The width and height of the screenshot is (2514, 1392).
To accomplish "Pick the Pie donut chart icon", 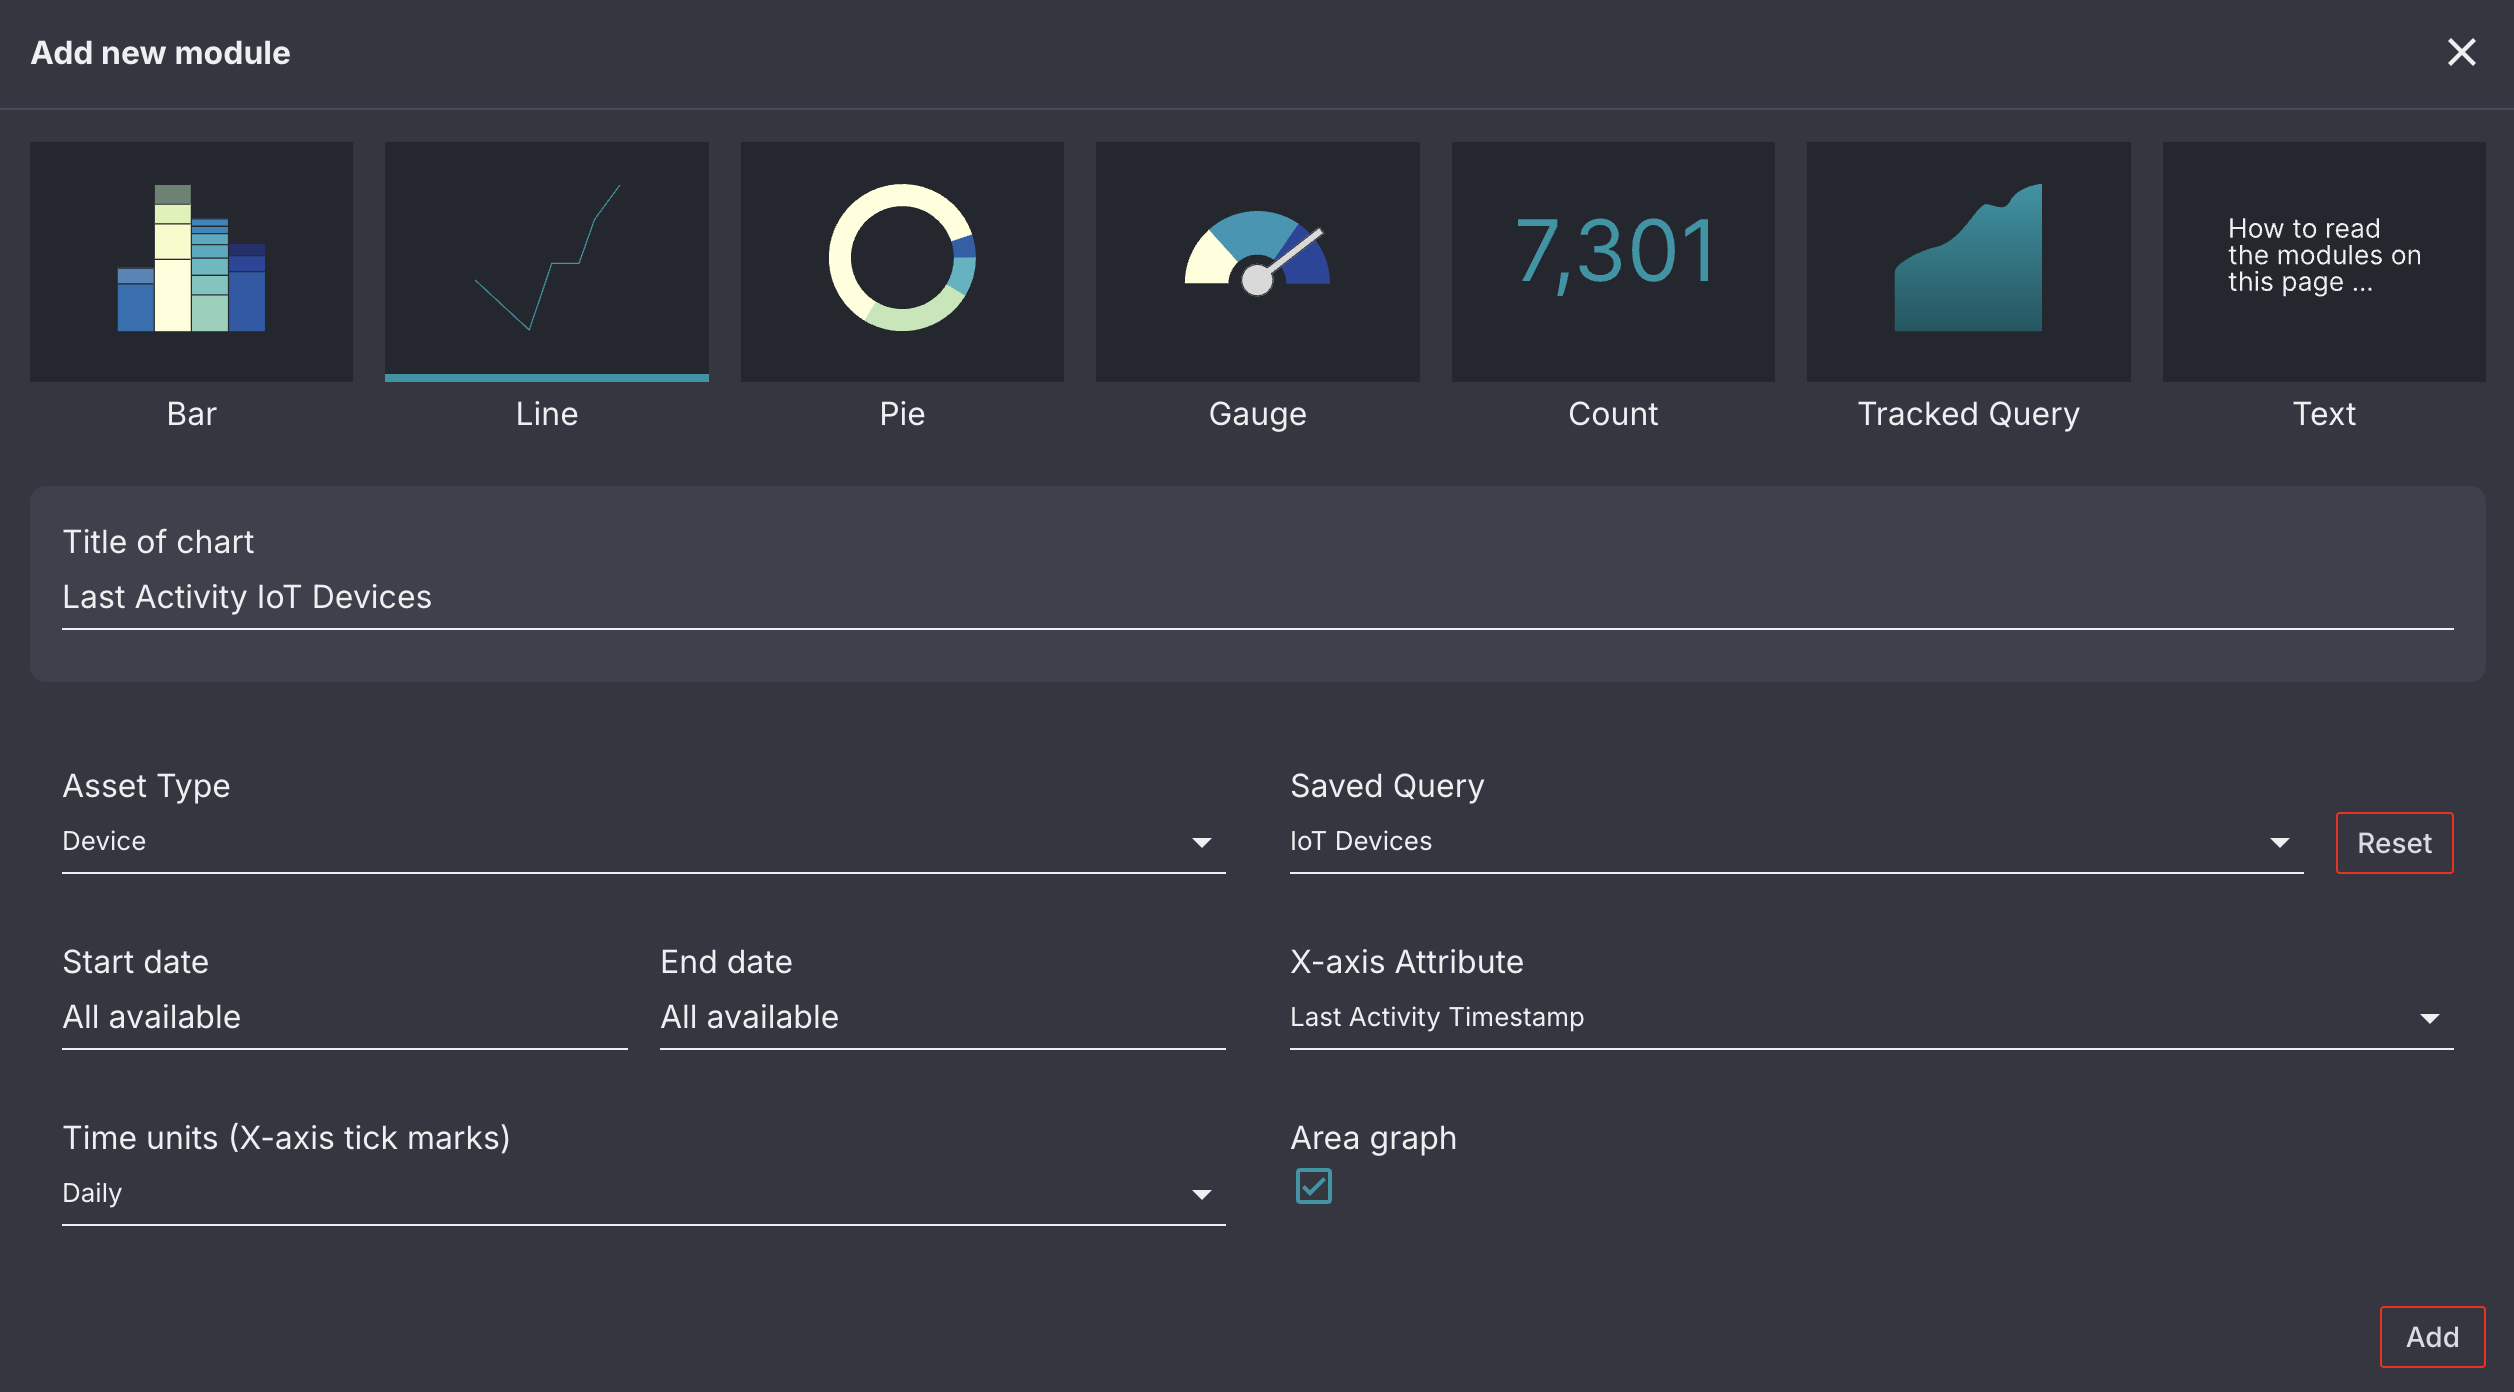I will 901,260.
